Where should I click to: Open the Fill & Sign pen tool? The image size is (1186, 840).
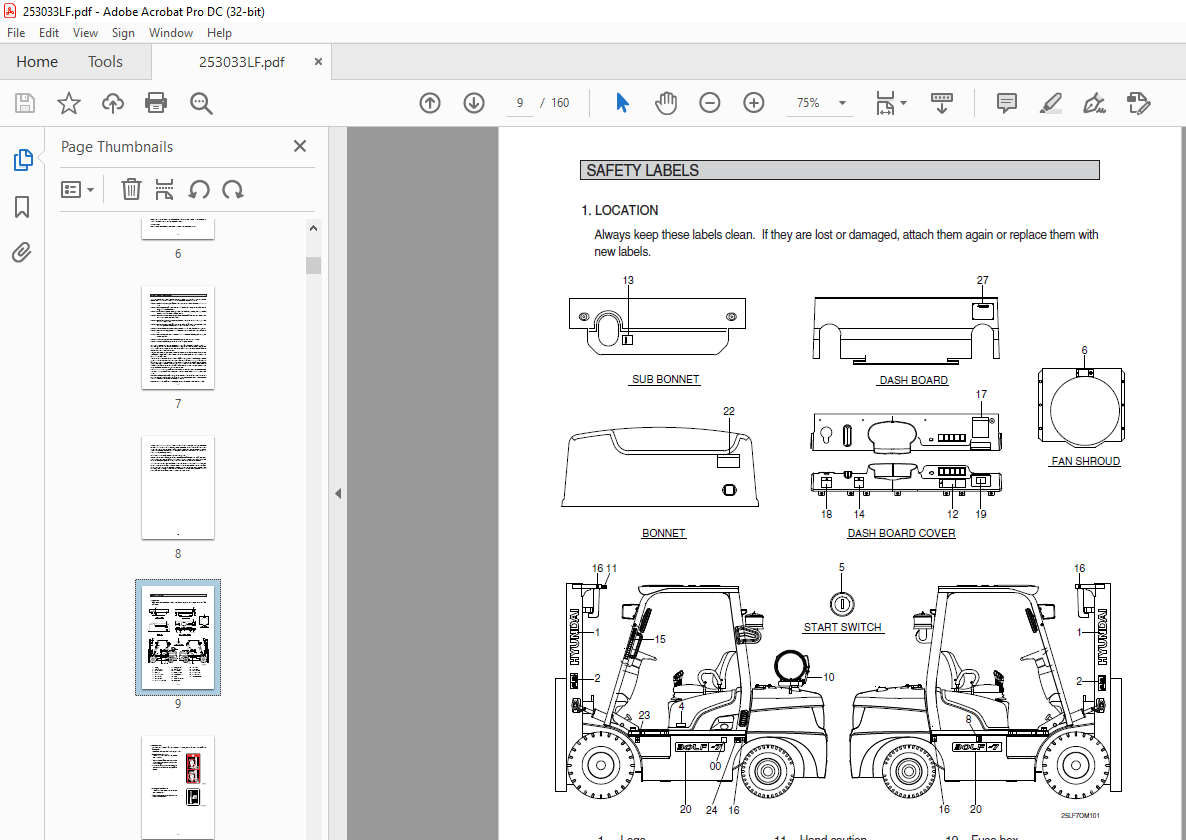(x=1094, y=103)
